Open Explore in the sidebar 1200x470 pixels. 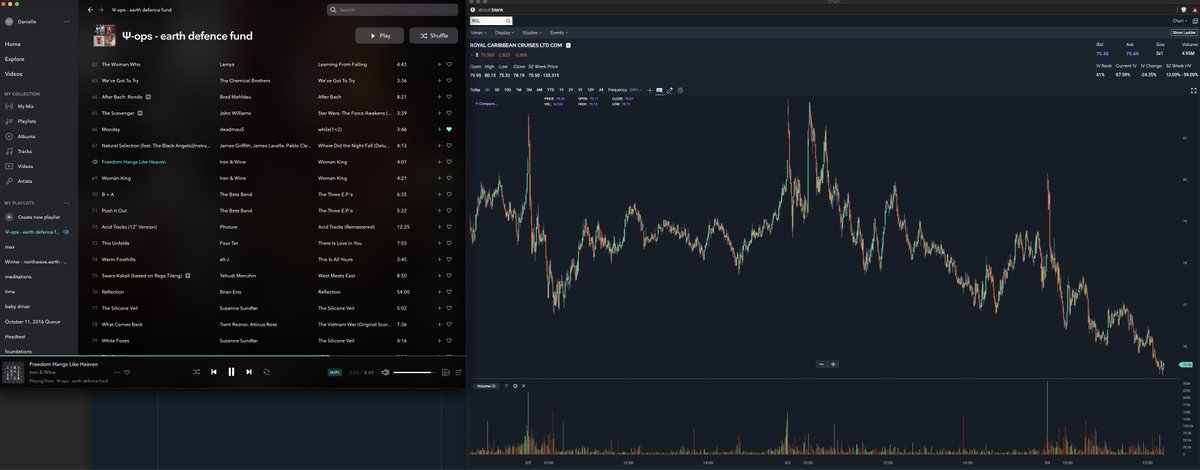coord(15,59)
